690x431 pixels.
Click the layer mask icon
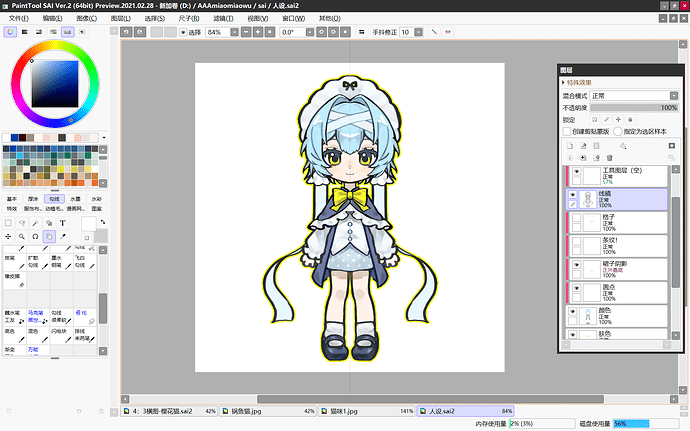[x=672, y=146]
